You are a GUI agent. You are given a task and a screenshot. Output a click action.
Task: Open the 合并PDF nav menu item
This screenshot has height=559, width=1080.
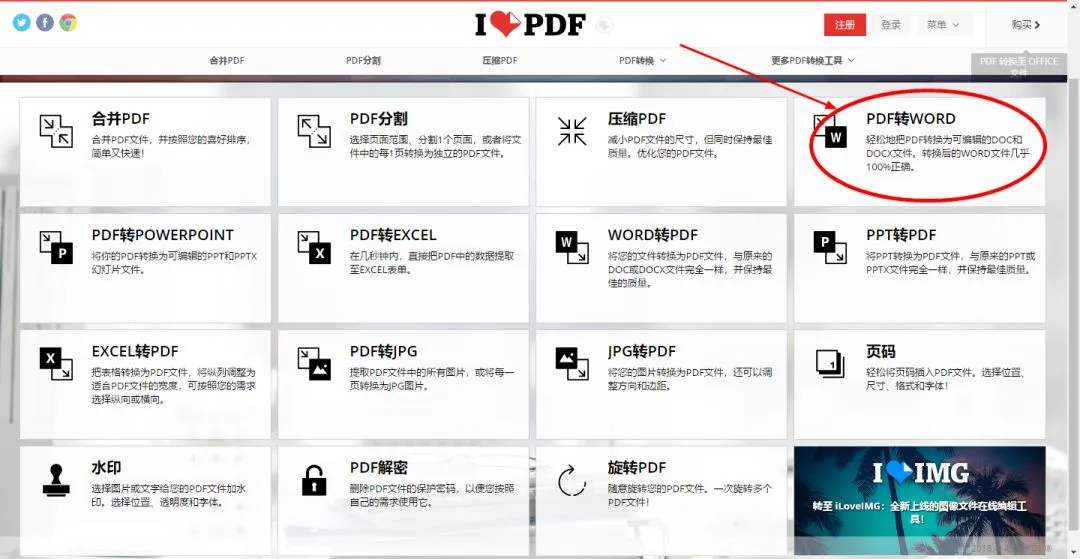[x=227, y=61]
